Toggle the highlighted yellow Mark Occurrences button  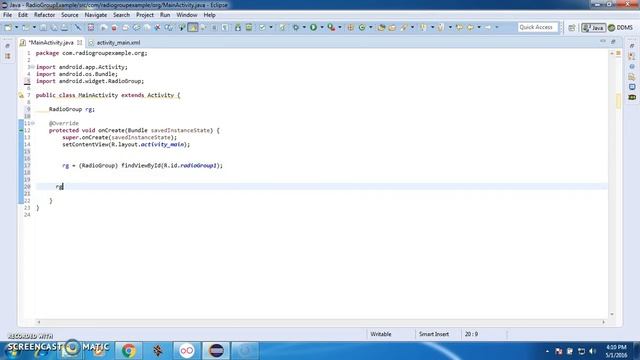pyautogui.click(x=193, y=27)
